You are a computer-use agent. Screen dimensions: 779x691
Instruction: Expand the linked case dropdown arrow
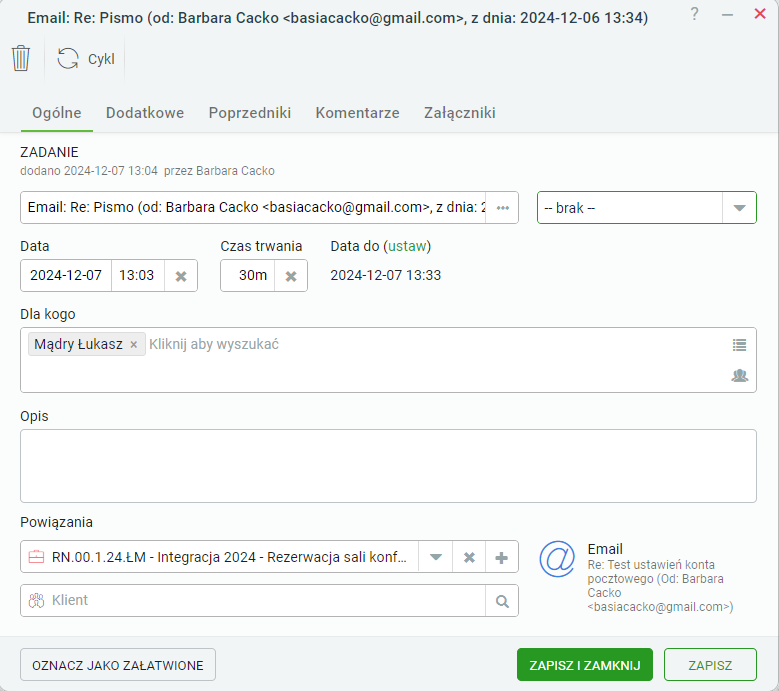435,557
